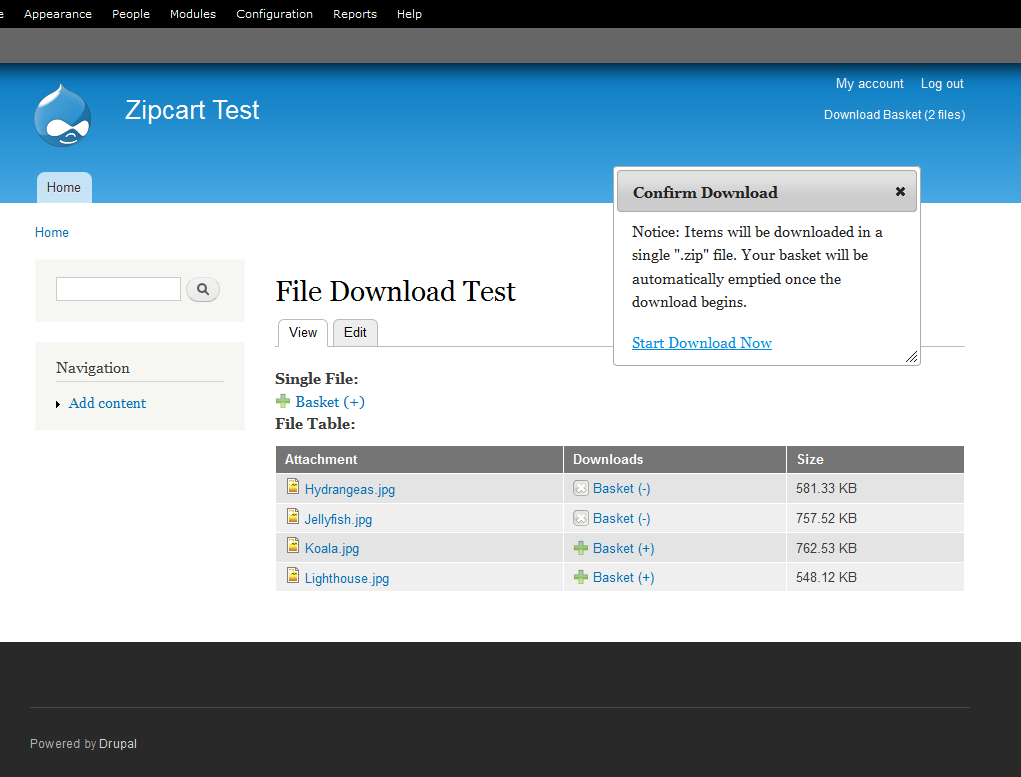This screenshot has width=1021, height=777.
Task: Add Lighthouse.jpg via Basket (+) link
Action: [x=623, y=578]
